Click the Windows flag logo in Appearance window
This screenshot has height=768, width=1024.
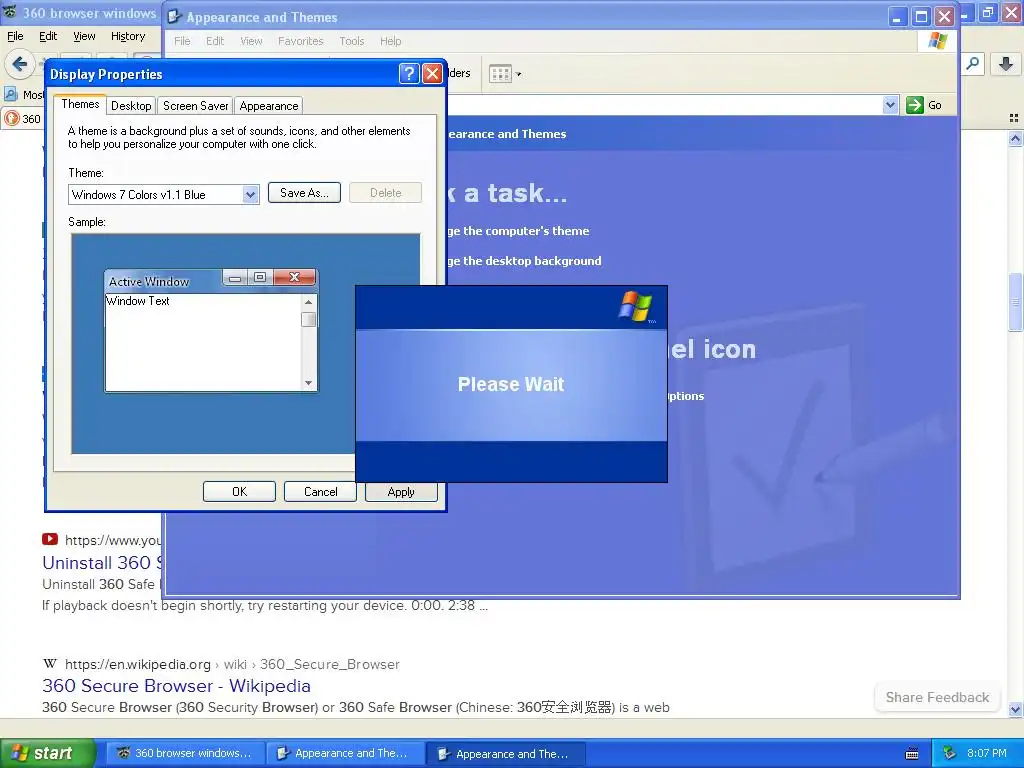tap(937, 40)
